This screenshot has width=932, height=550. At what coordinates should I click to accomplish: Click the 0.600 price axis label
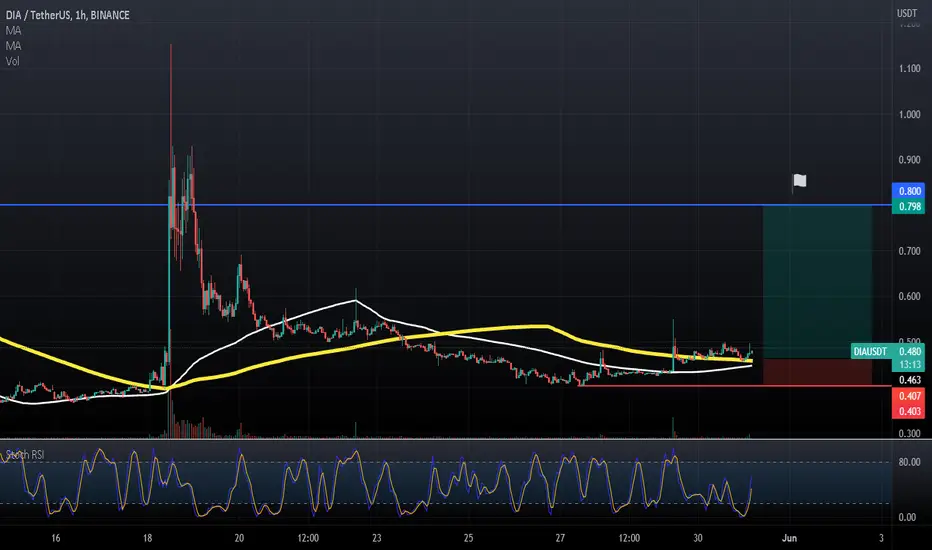pos(909,296)
